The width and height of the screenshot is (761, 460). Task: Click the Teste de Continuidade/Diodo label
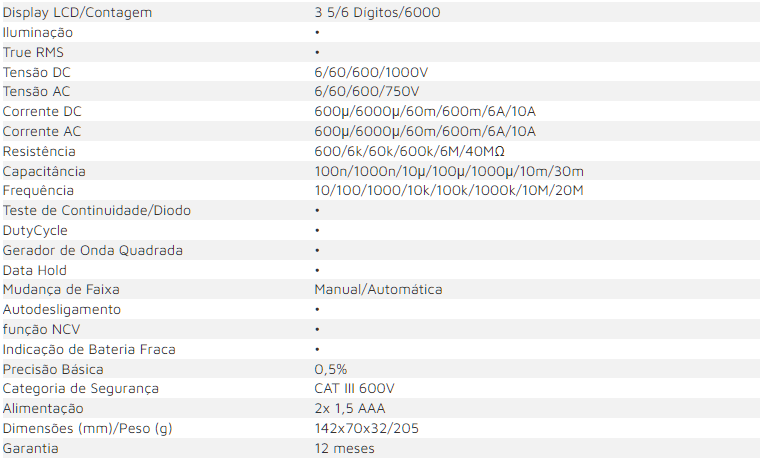(97, 210)
